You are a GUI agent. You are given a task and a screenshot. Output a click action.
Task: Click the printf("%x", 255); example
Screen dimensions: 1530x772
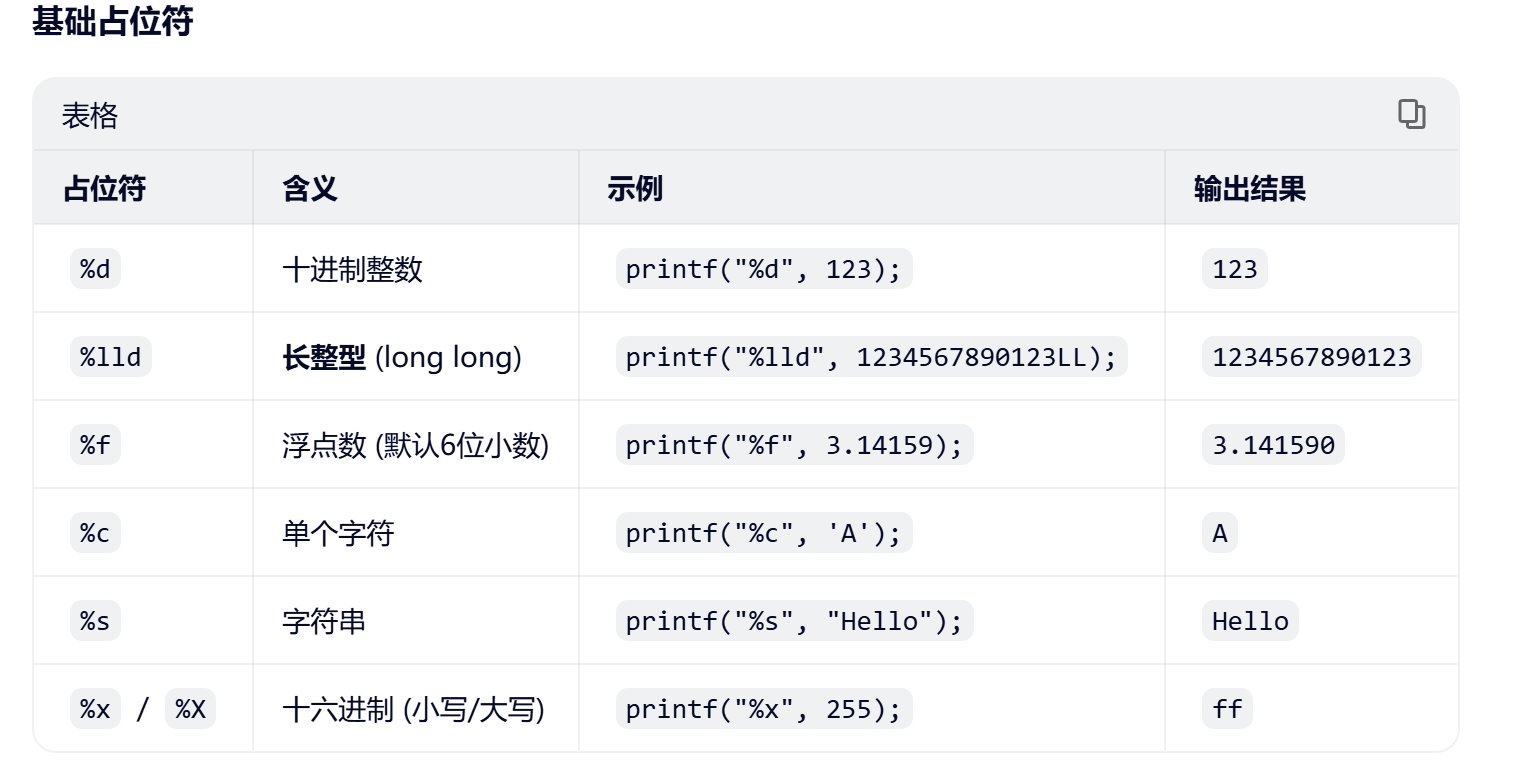coord(764,709)
